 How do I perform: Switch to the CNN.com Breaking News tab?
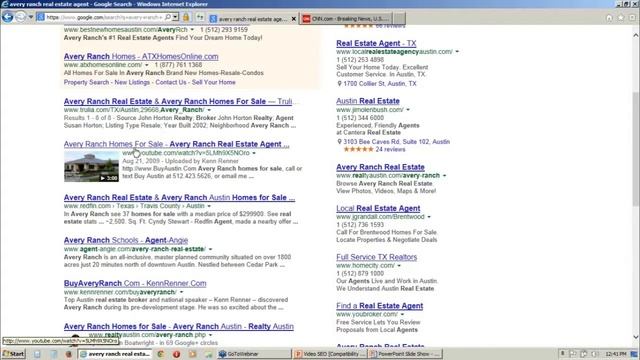click(x=347, y=18)
